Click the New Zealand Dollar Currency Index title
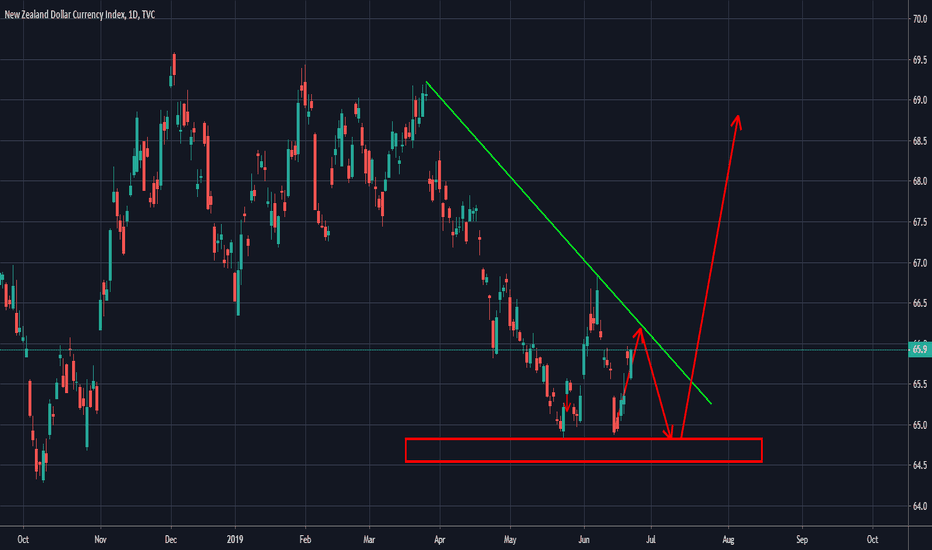 [x=80, y=14]
